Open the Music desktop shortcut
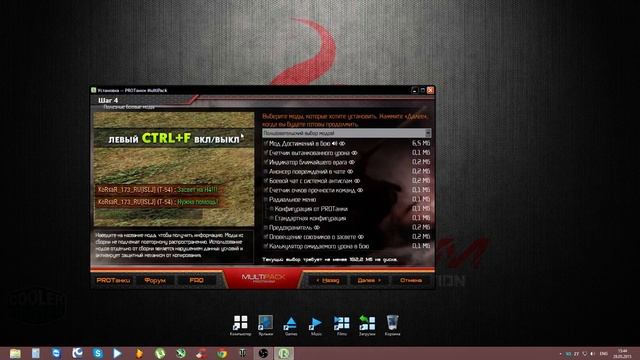Image resolution: width=640 pixels, height=360 pixels. coord(316,325)
